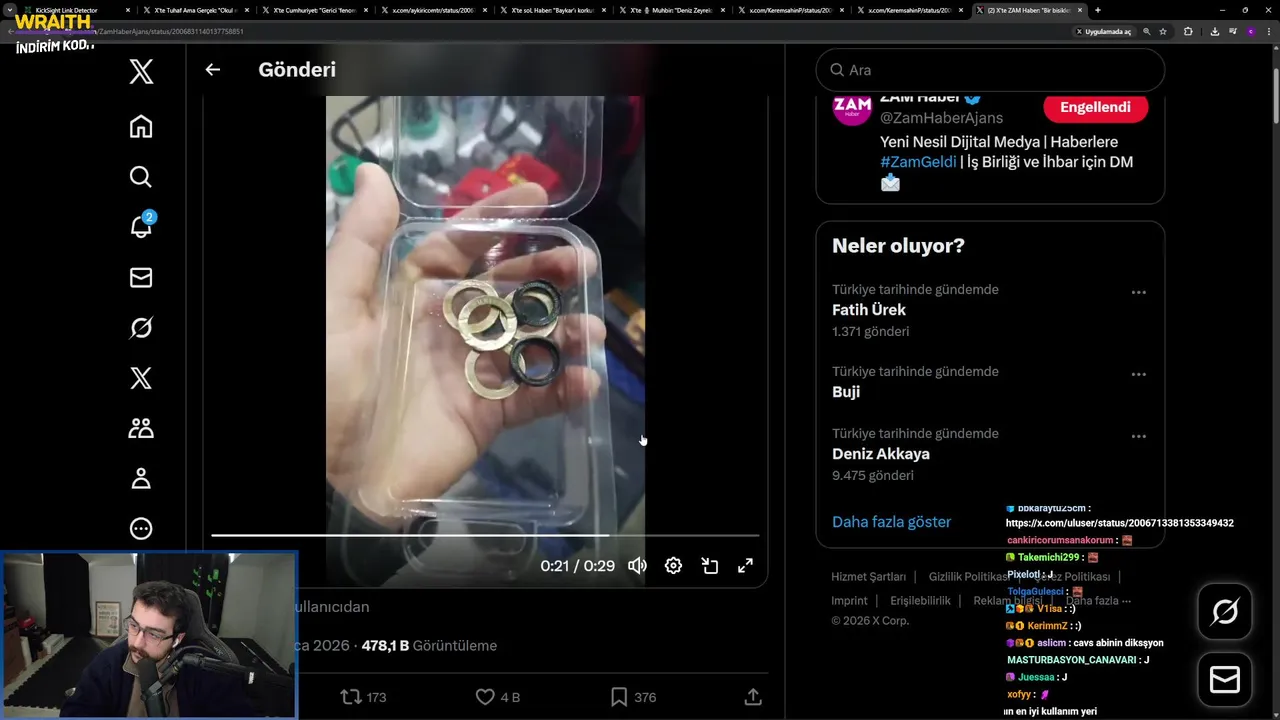
Task: Open more options for Deniz Akkaya trend
Action: click(1138, 437)
